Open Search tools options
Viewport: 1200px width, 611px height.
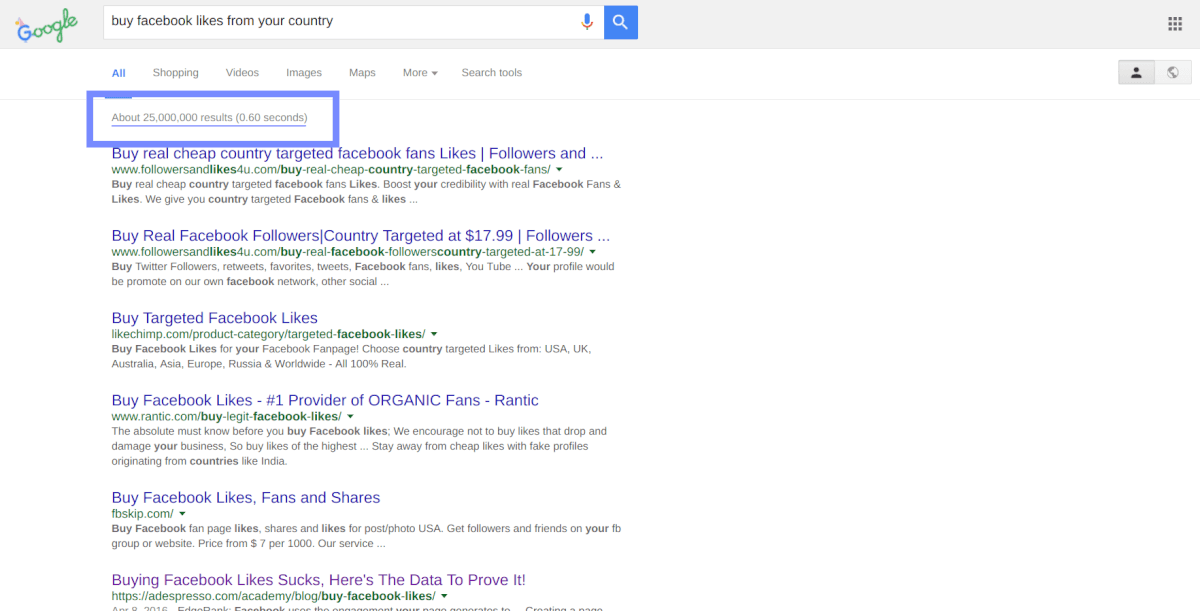coord(491,73)
